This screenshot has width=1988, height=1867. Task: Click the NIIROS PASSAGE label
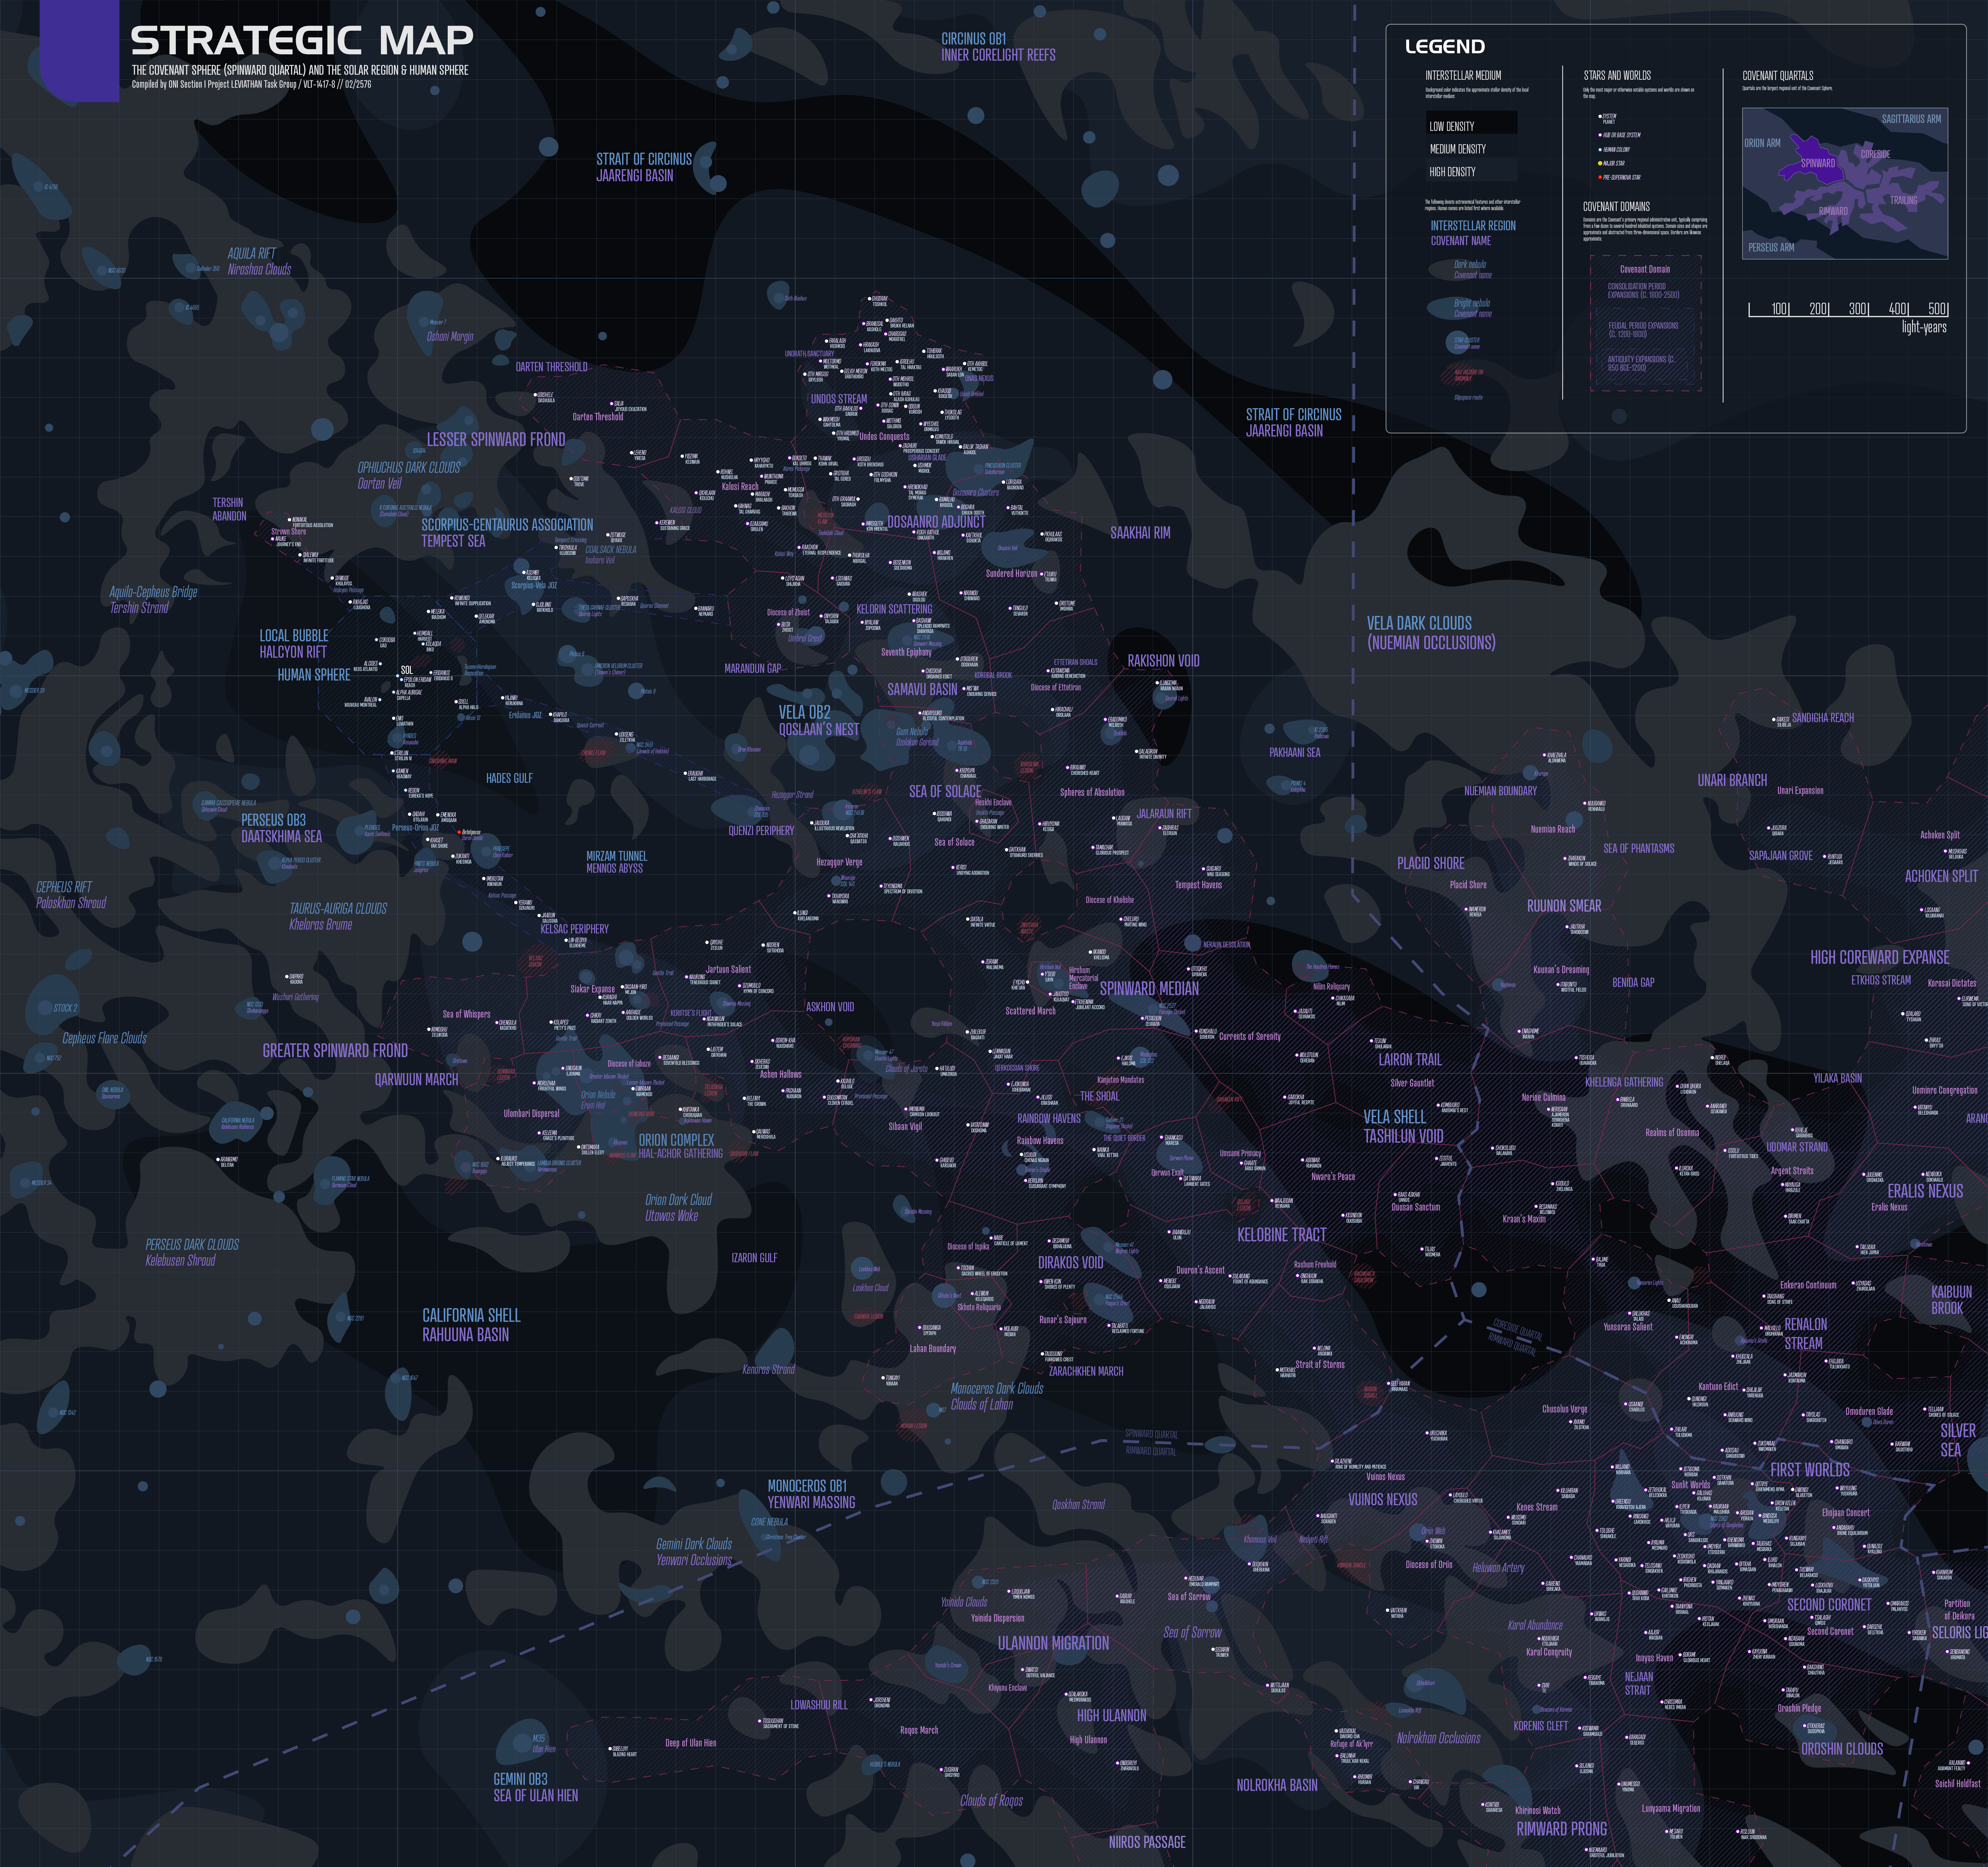pos(1147,1842)
